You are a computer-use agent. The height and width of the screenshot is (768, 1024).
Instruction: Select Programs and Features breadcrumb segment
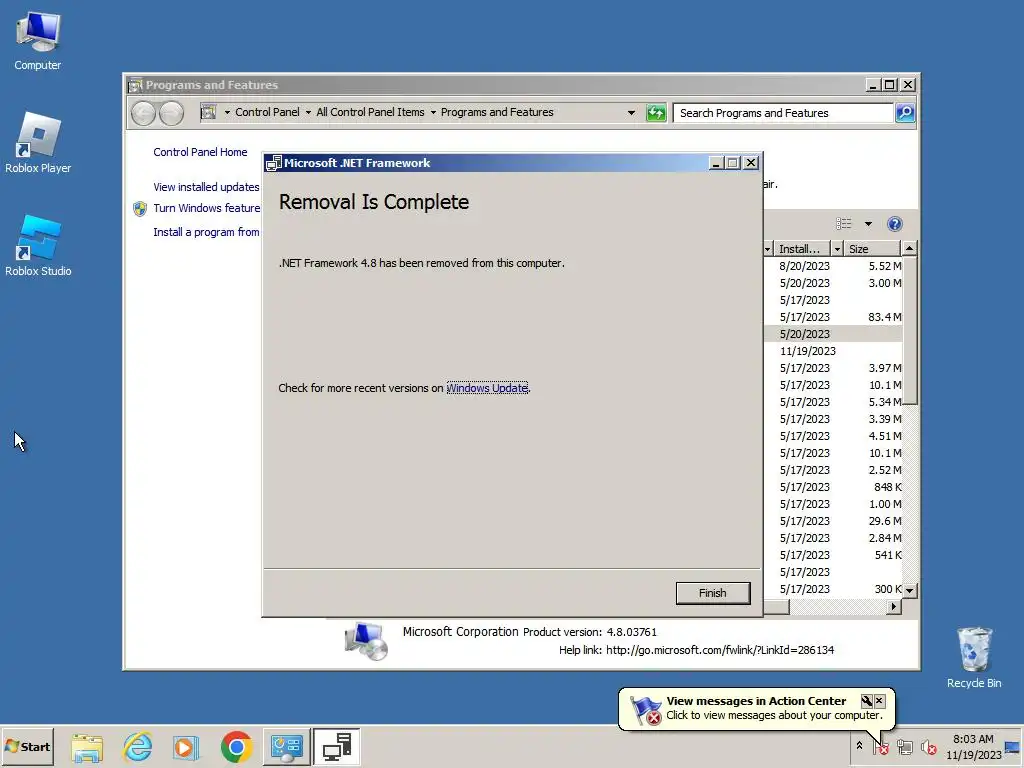pyautogui.click(x=497, y=112)
